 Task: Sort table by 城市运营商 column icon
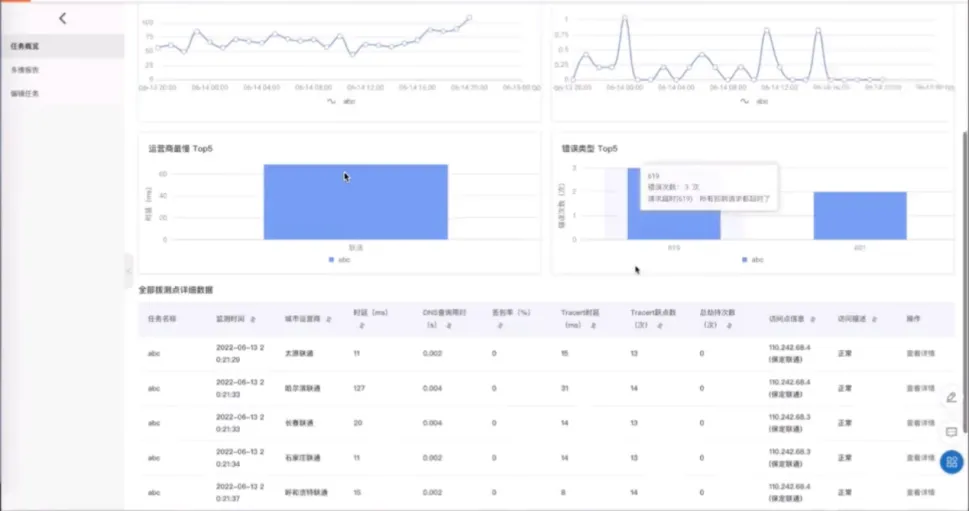point(329,319)
